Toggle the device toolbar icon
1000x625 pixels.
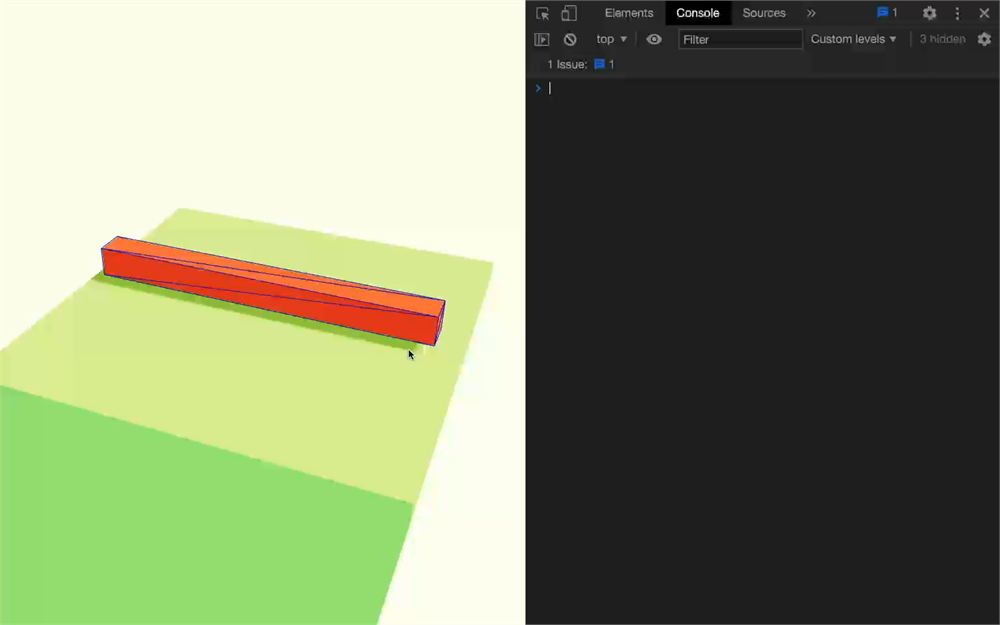point(569,13)
